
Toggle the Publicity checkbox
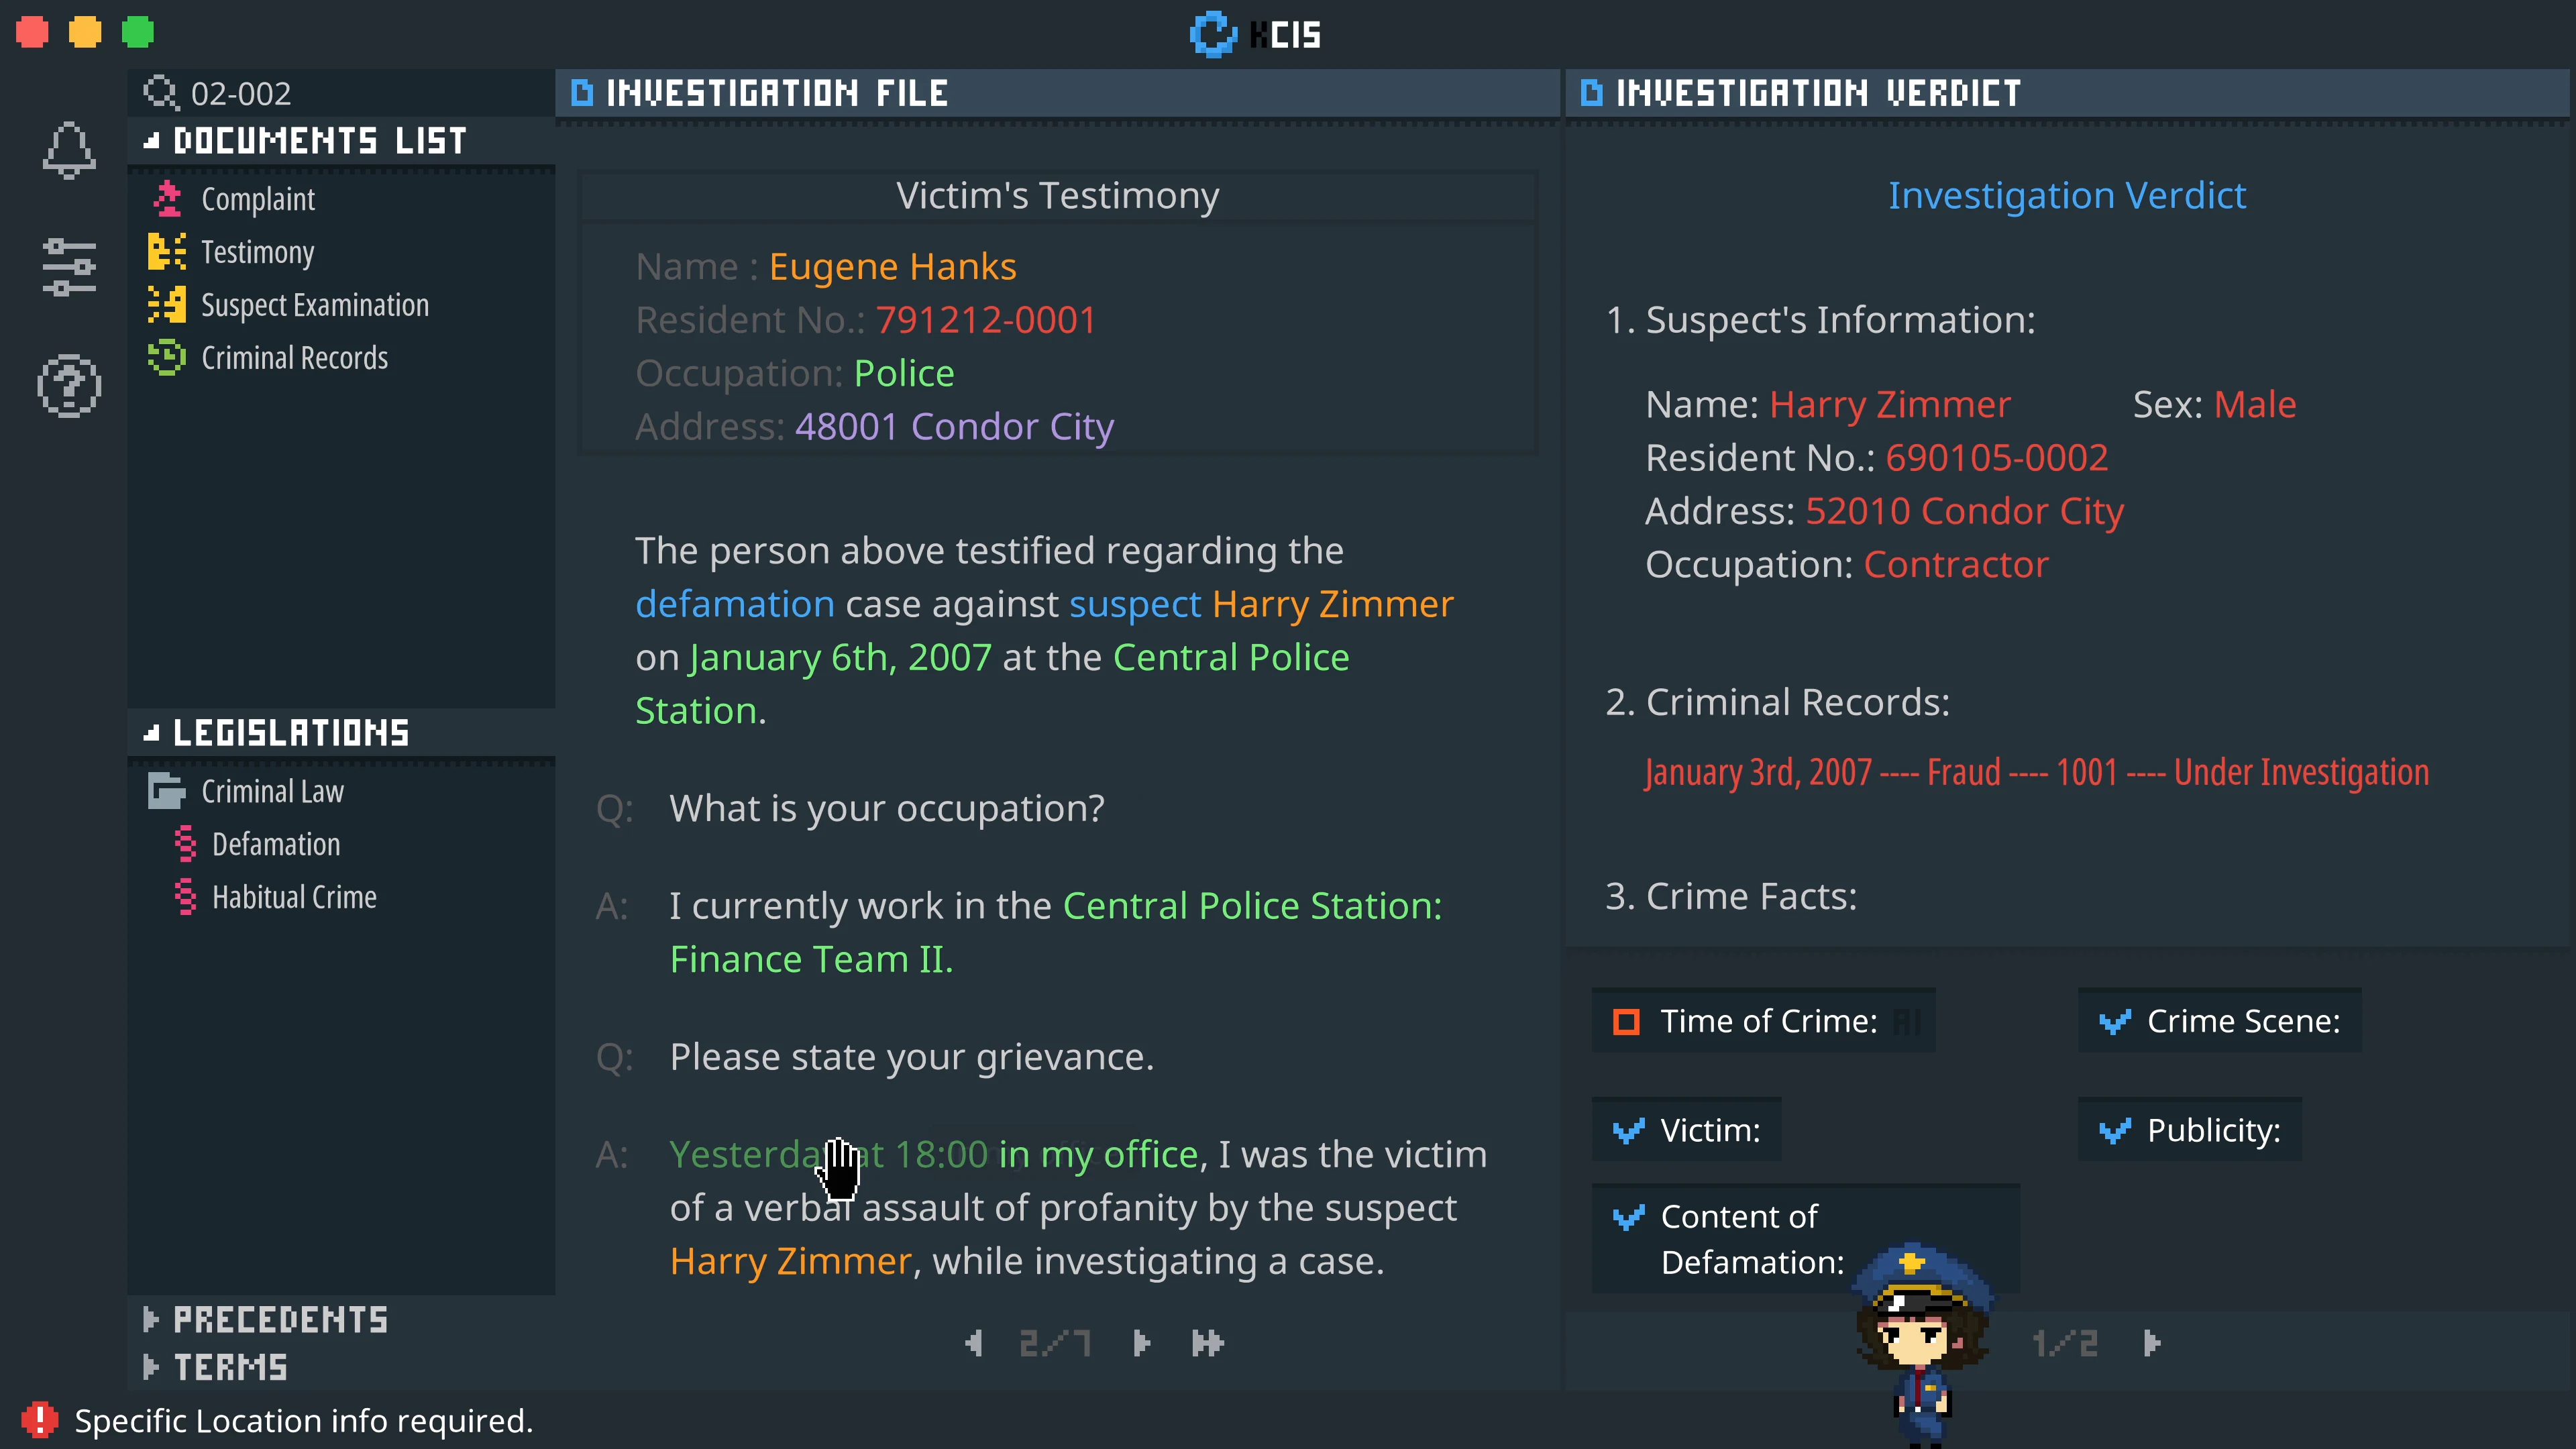[x=2114, y=1130]
